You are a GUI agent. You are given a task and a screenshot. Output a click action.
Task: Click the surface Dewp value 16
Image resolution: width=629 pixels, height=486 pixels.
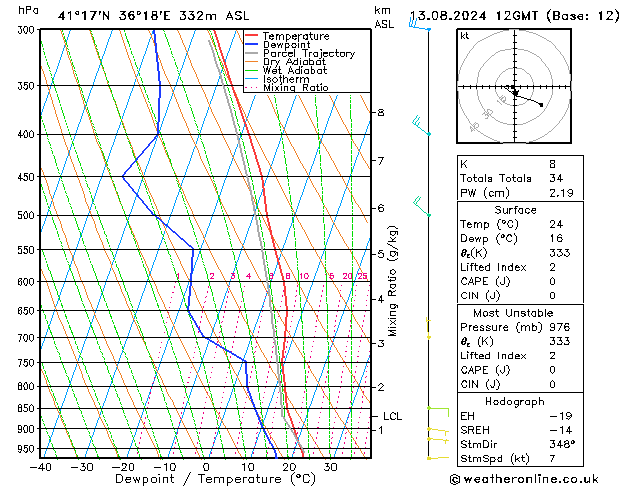(556, 238)
